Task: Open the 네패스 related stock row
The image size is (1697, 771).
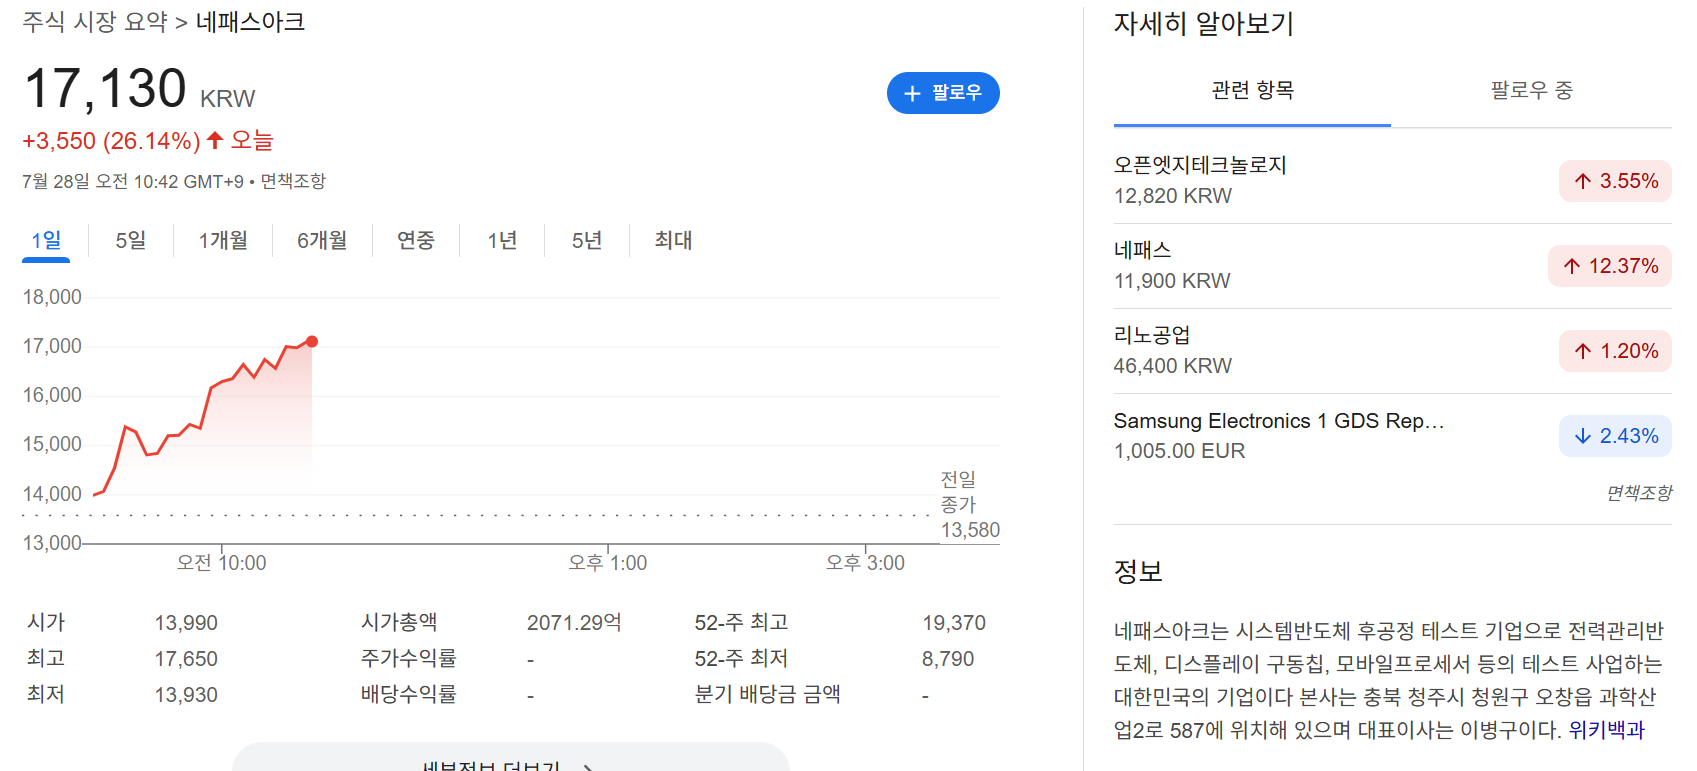Action: click(1393, 266)
